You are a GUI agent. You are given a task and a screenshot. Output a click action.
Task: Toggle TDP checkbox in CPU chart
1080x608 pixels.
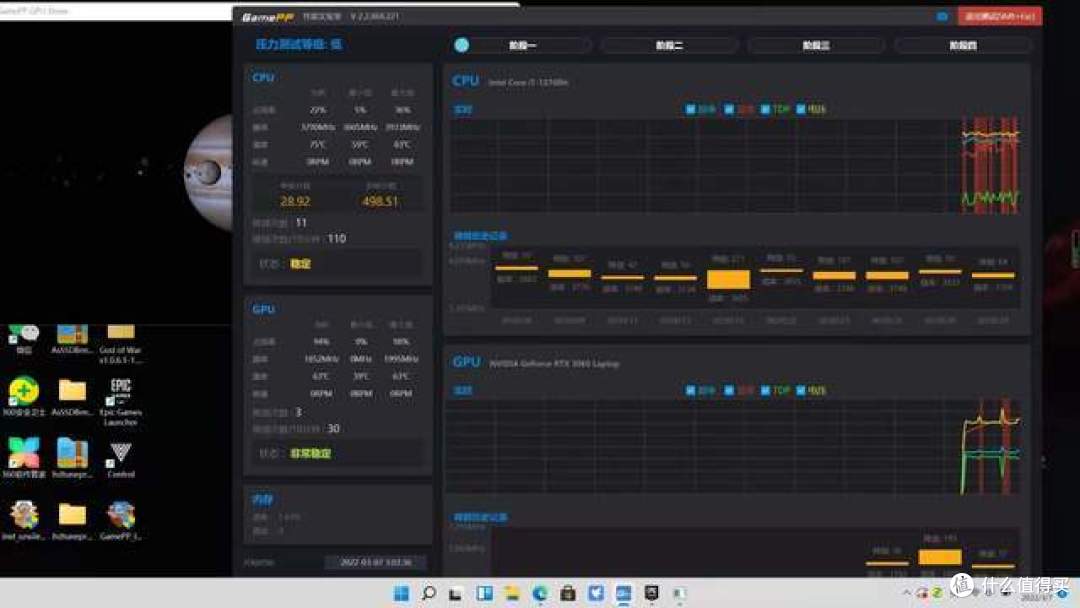coord(766,110)
